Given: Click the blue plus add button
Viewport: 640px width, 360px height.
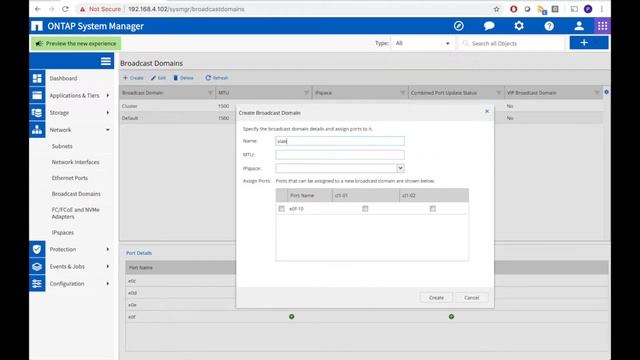Looking at the screenshot, I should coord(589,42).
